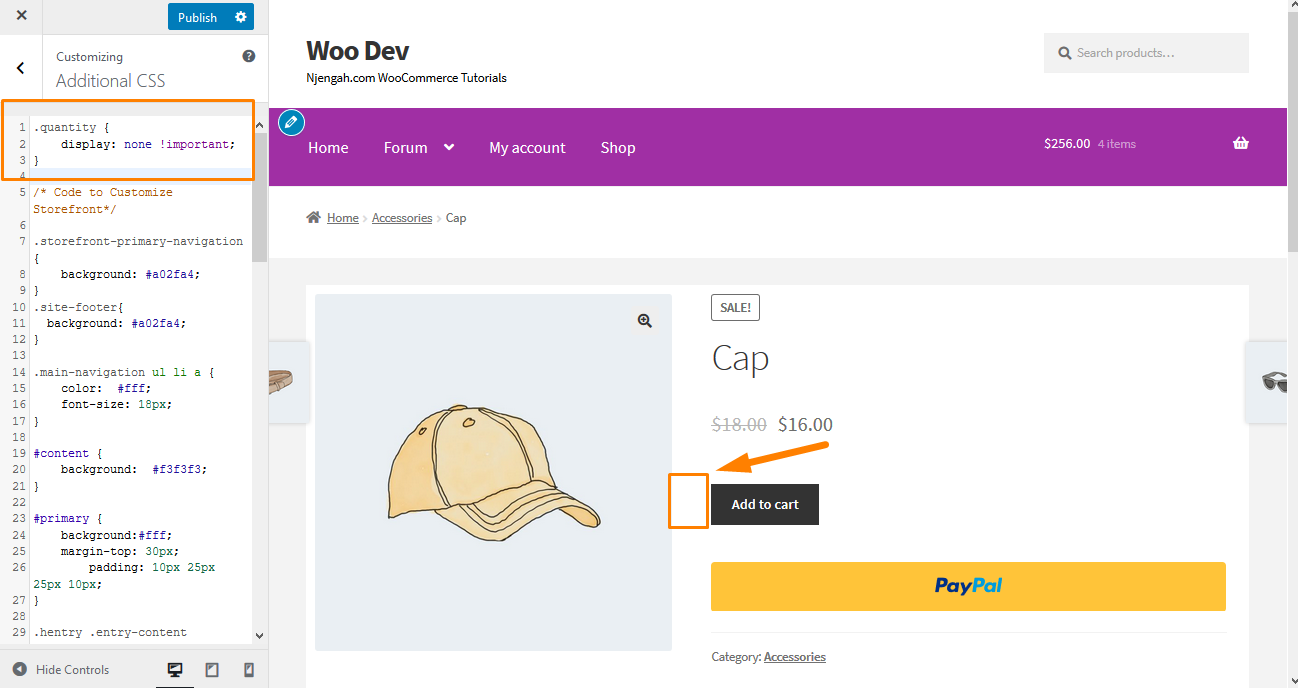Click the CSS editor scroll-up arrow
Viewport: 1298px width, 688px height.
click(x=260, y=126)
